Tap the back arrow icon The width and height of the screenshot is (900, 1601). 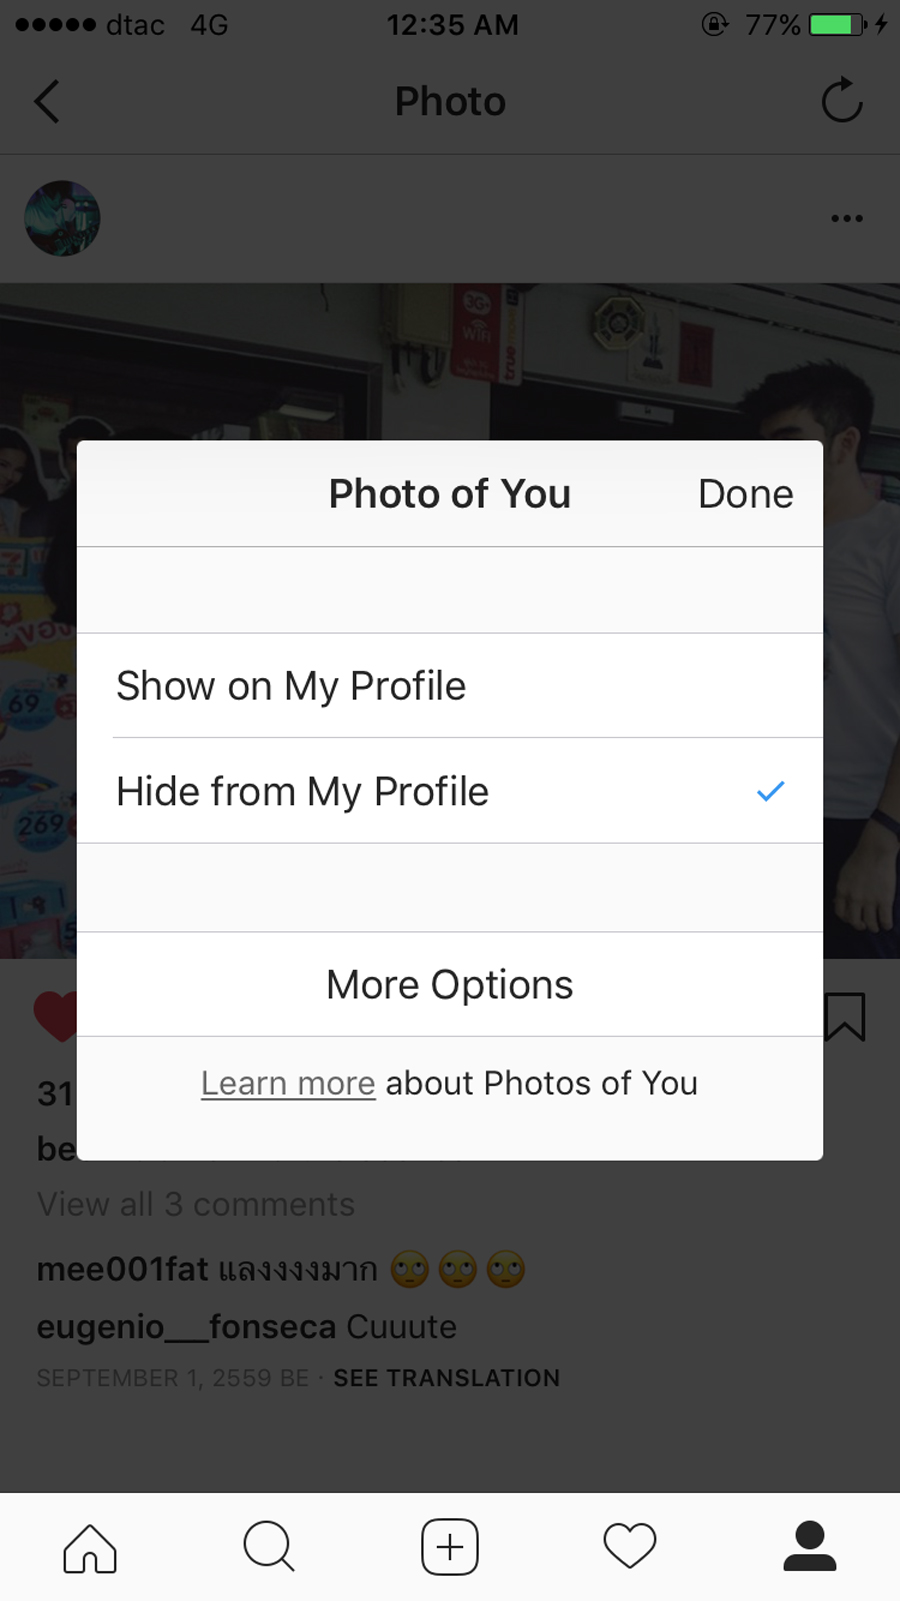point(47,101)
